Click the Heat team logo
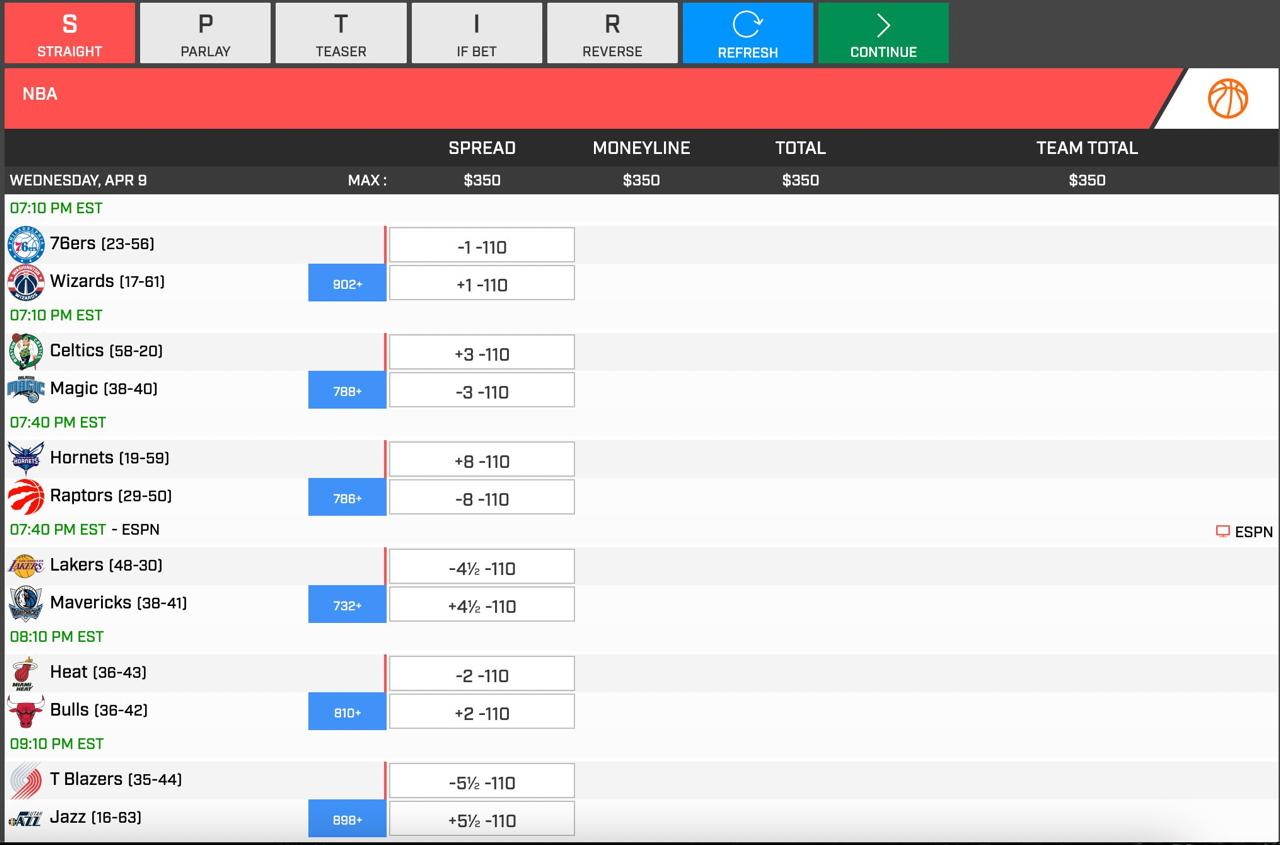Image resolution: width=1280 pixels, height=845 pixels. (x=26, y=673)
